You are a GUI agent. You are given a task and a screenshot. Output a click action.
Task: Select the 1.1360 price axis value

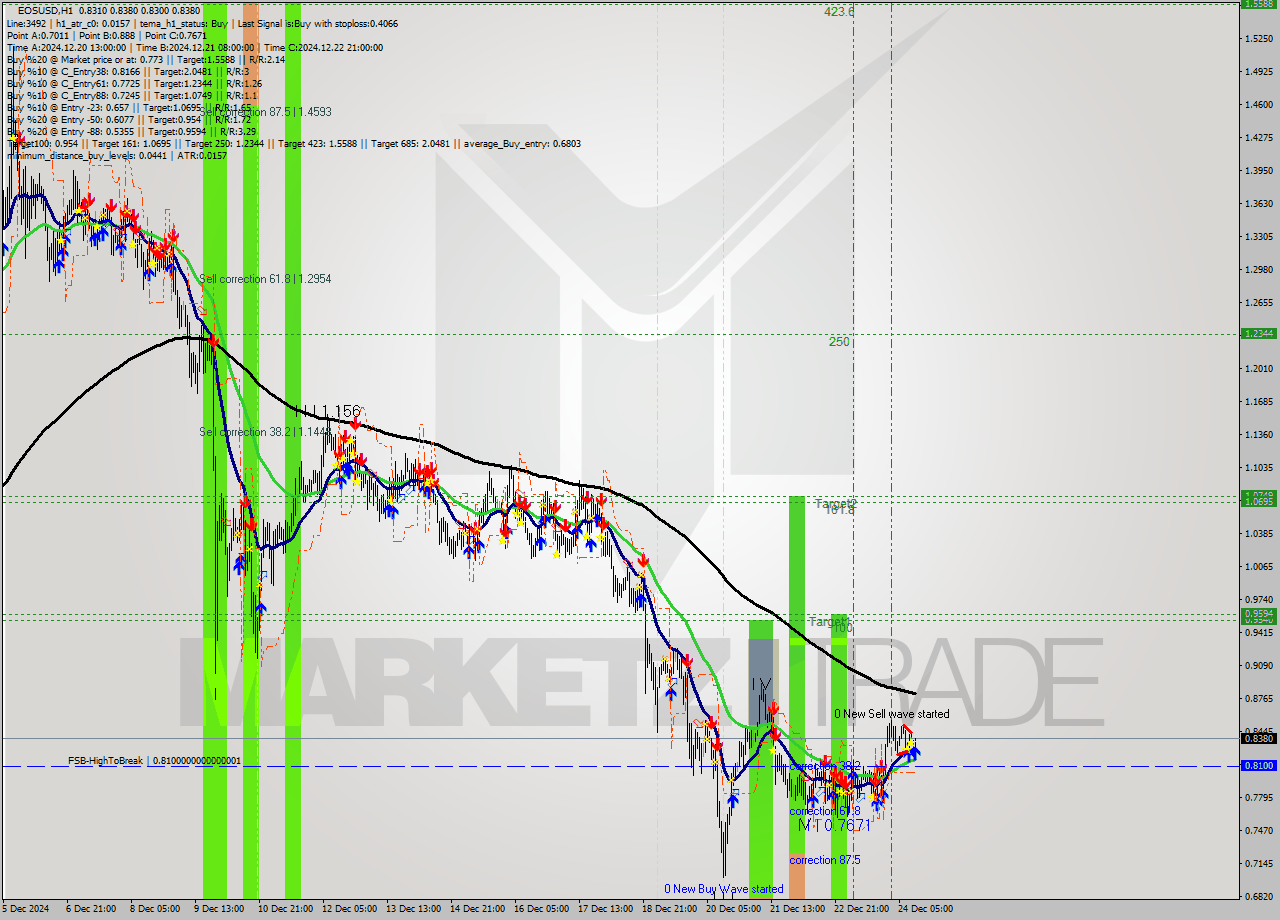[1257, 434]
